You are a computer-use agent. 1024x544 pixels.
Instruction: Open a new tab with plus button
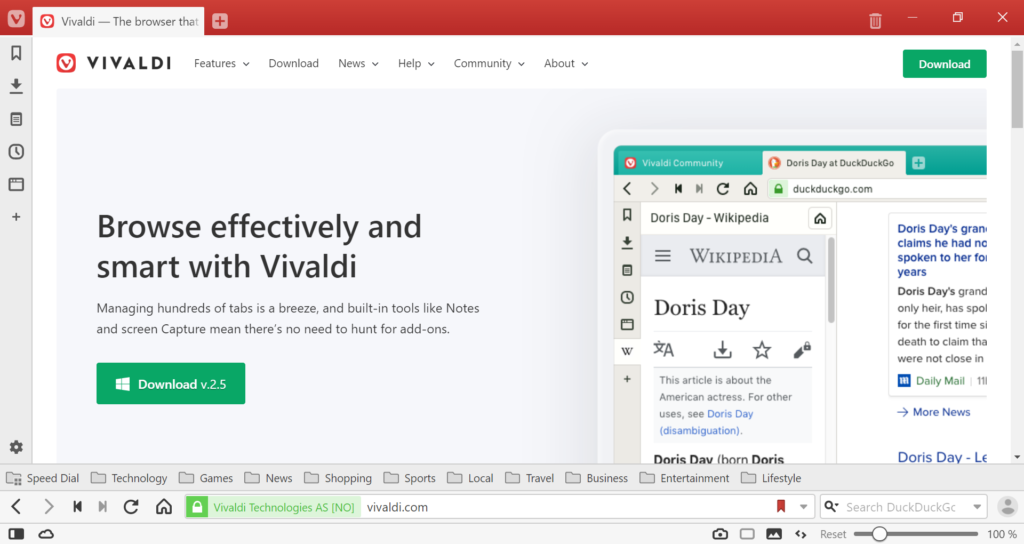click(x=220, y=21)
